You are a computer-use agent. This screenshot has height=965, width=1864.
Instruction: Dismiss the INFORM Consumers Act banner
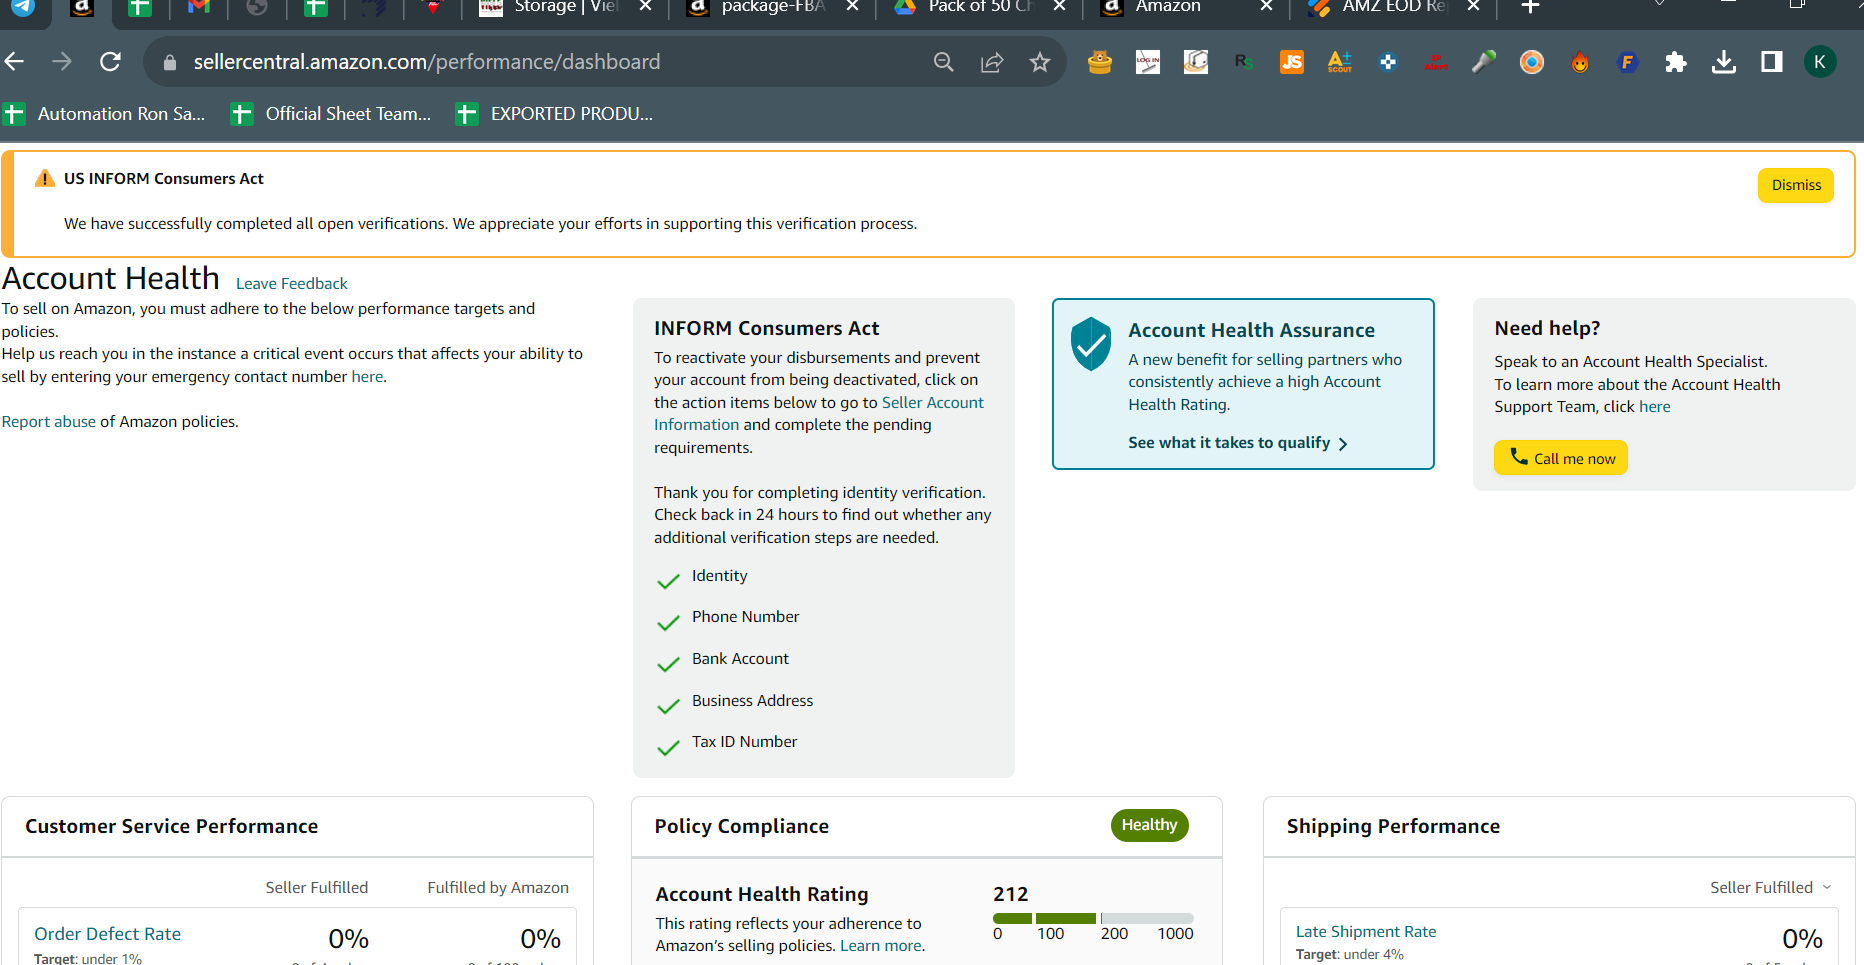pos(1796,185)
